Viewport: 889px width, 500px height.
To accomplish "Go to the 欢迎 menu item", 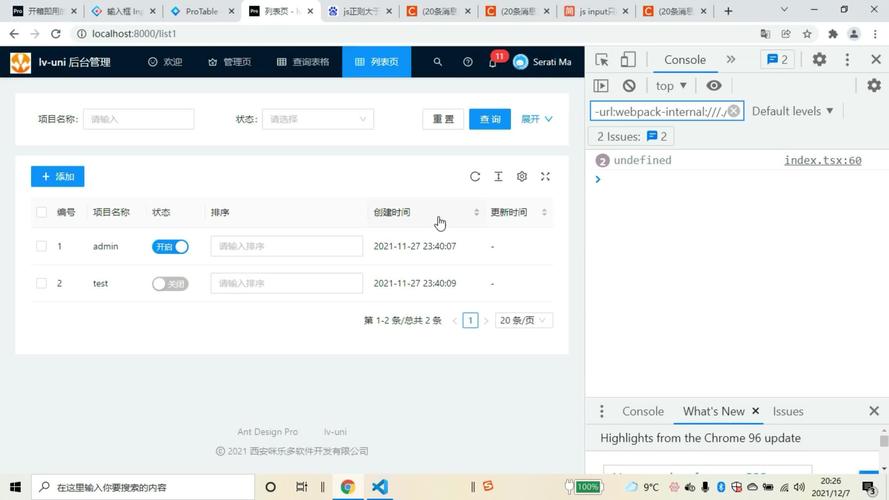I will point(165,62).
